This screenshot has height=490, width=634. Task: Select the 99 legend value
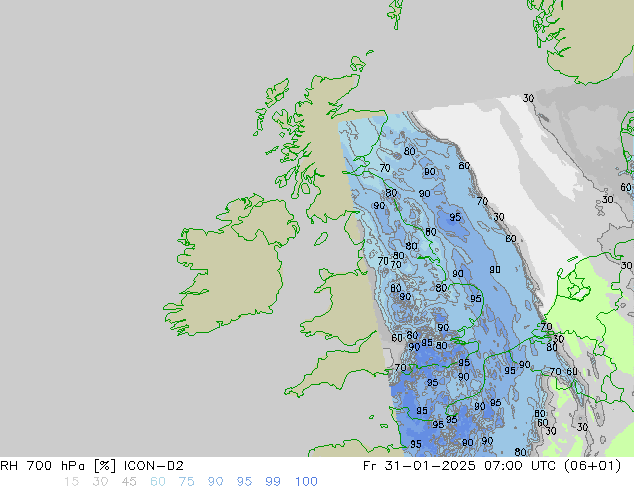coord(273,482)
